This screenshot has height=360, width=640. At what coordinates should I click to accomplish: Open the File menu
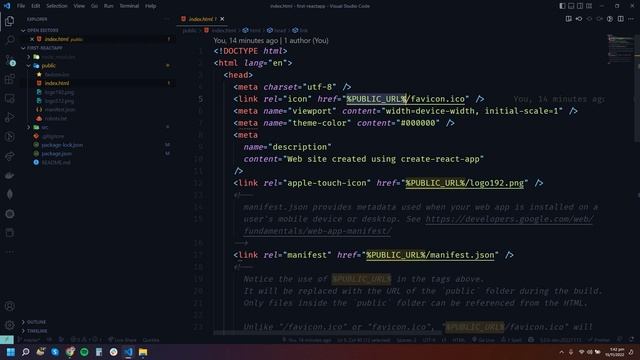pos(21,6)
